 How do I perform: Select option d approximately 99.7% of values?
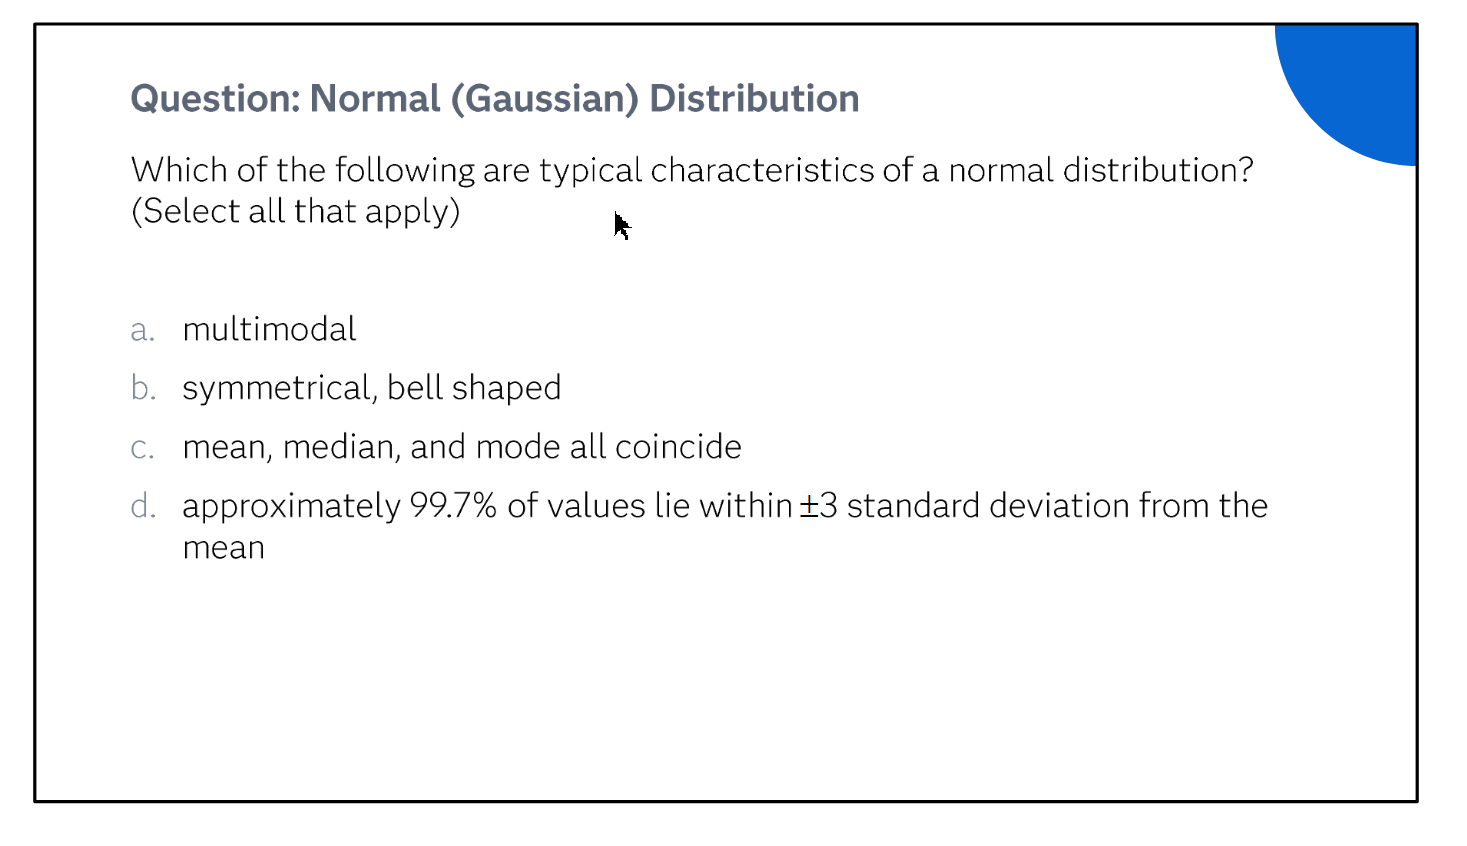(x=699, y=526)
